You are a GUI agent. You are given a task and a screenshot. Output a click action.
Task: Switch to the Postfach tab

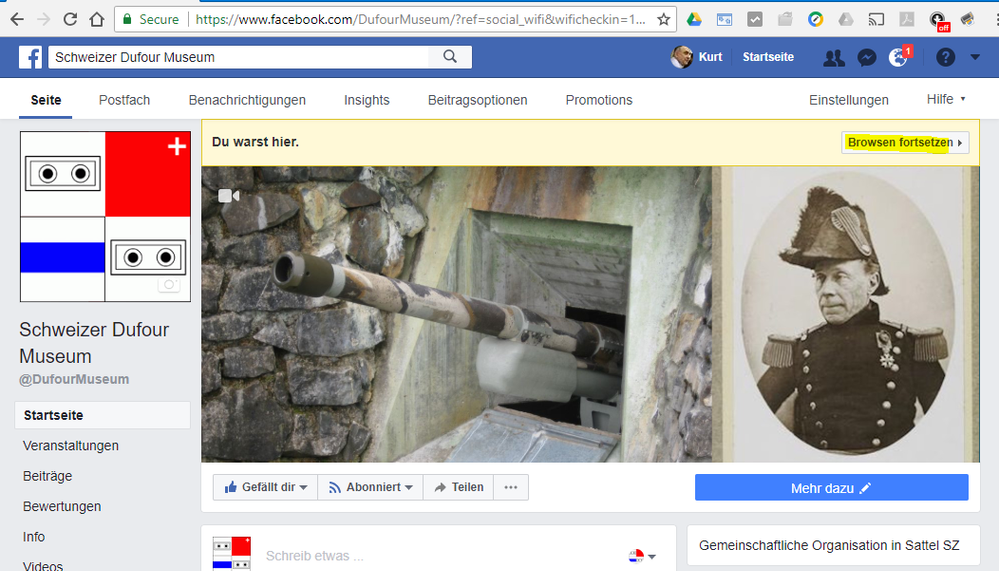(124, 100)
